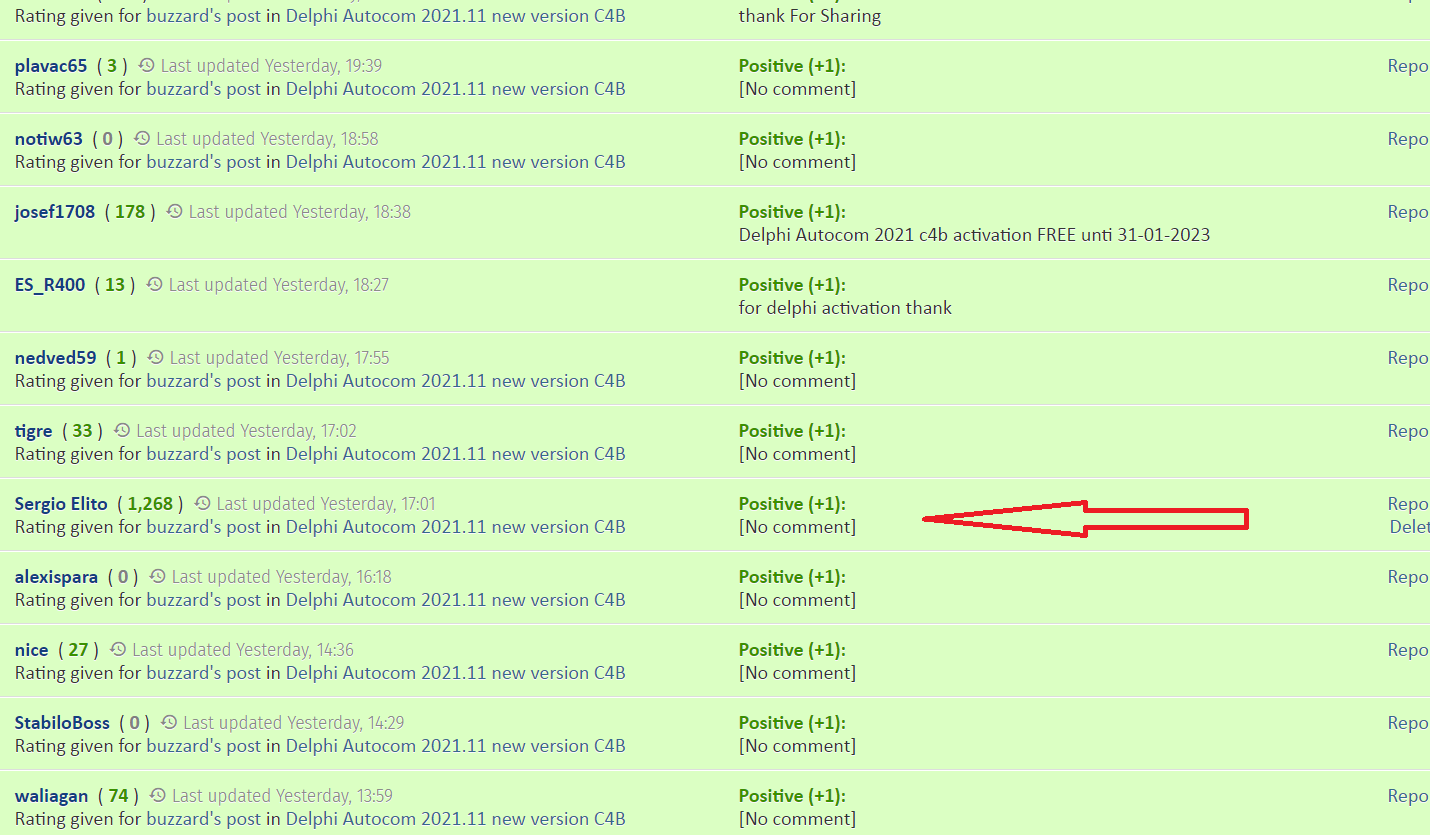Image resolution: width=1430 pixels, height=835 pixels.
Task: Click Delete link on Sergio Elito's rating
Action: (1410, 527)
